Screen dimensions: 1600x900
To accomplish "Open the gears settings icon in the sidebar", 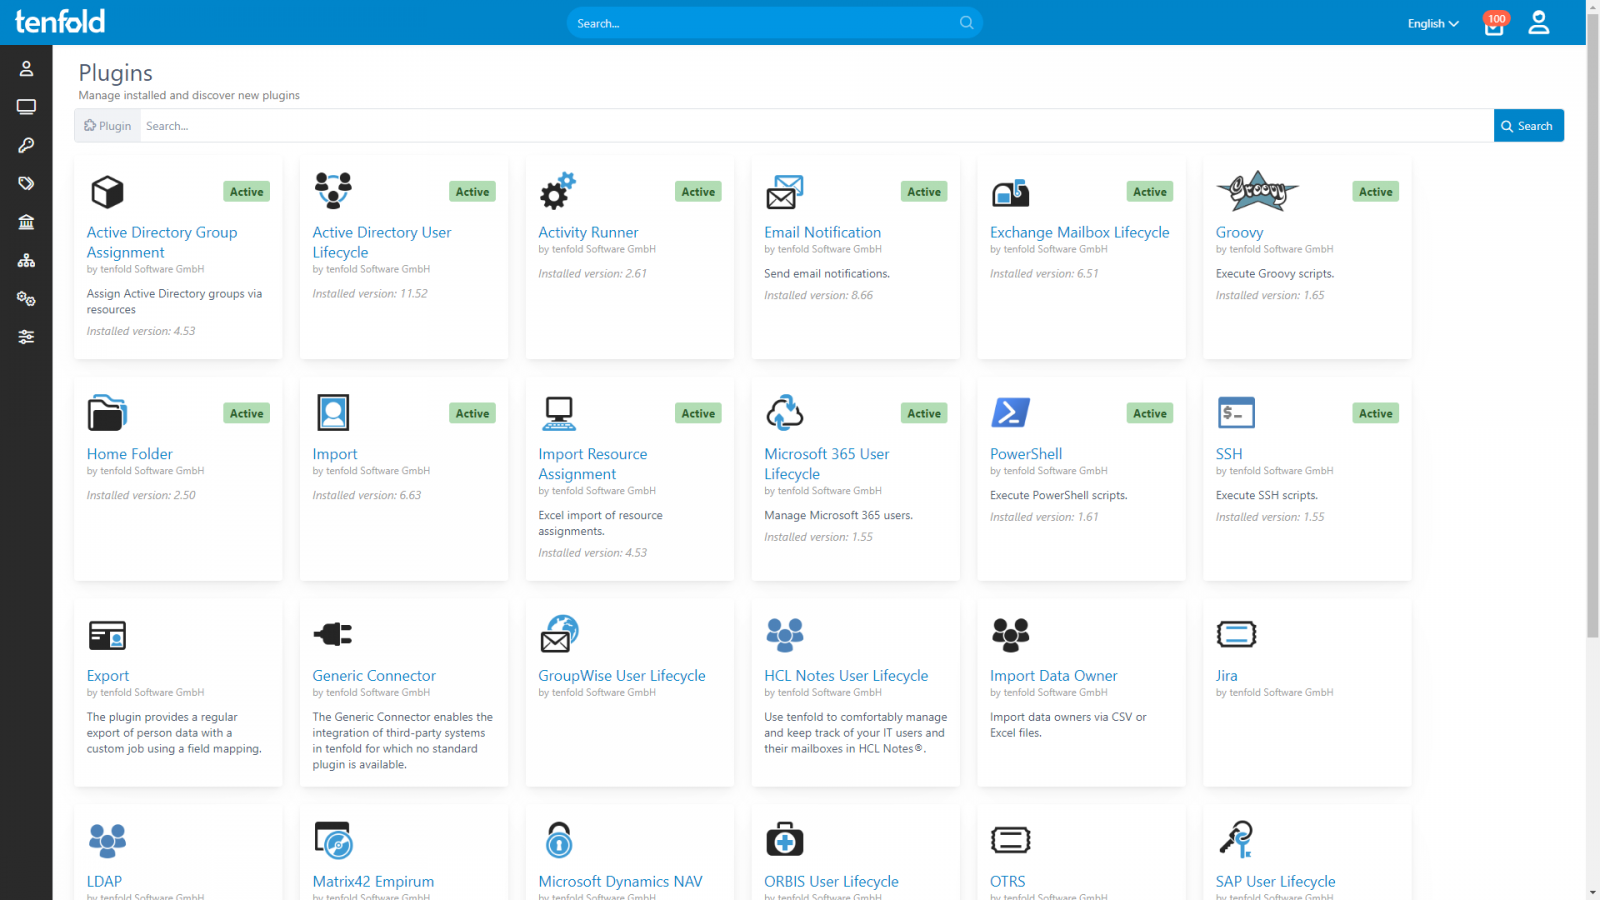I will [x=26, y=298].
